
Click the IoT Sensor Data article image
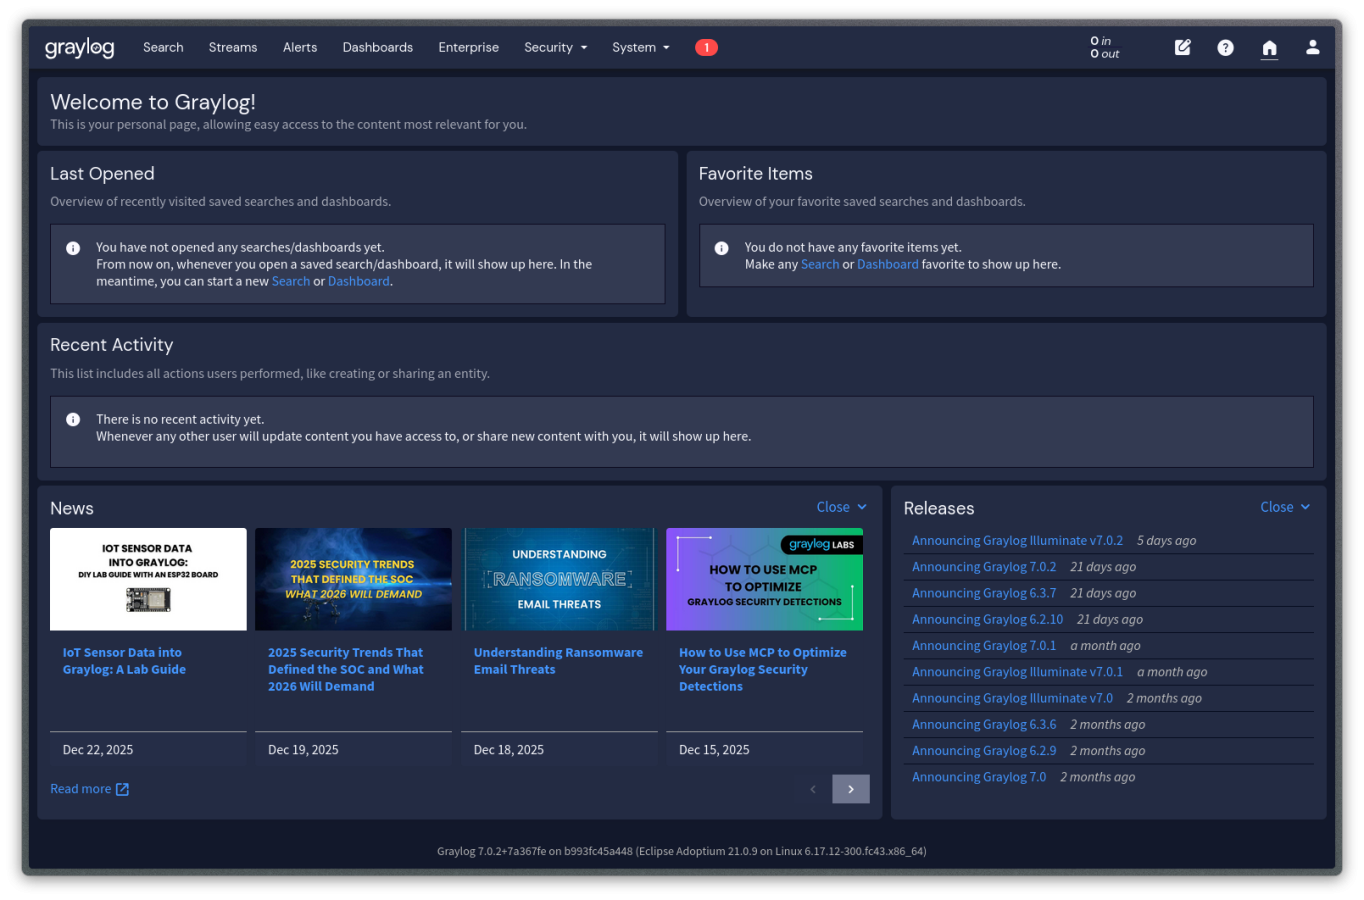click(147, 579)
